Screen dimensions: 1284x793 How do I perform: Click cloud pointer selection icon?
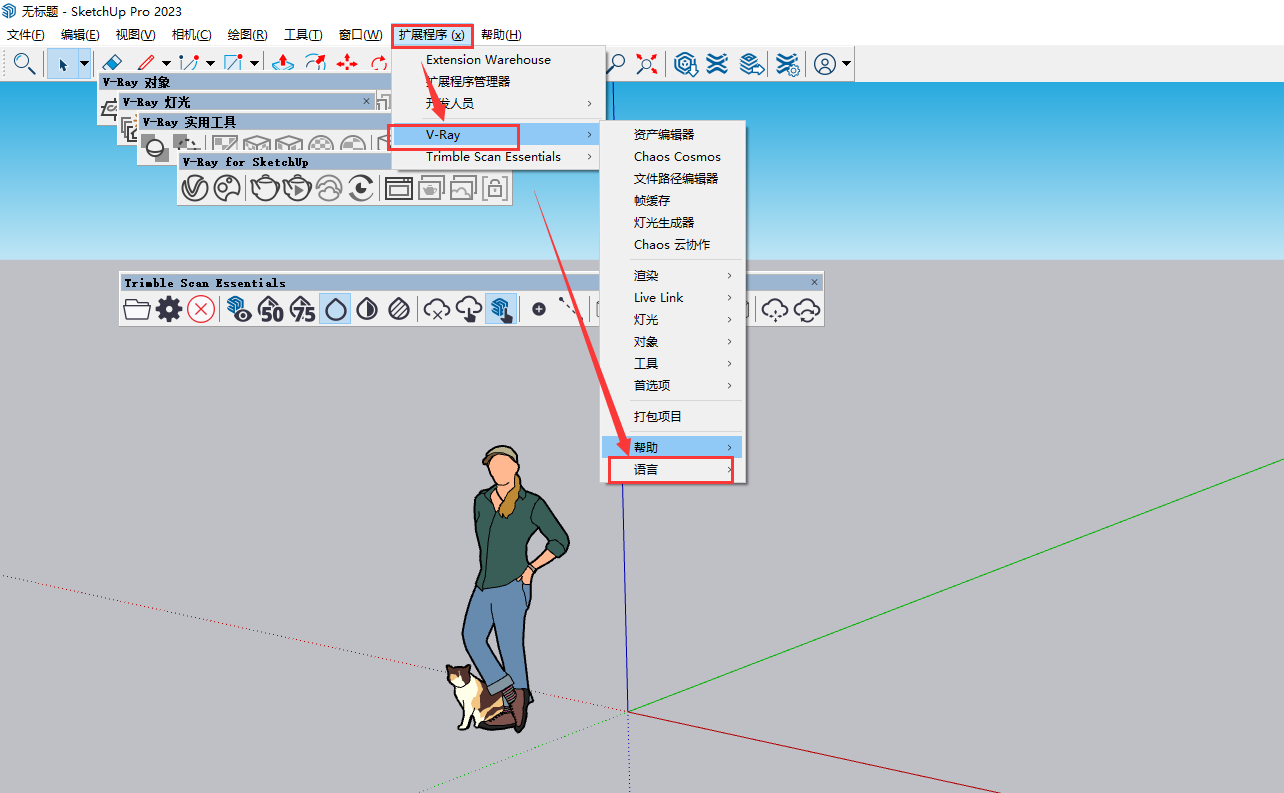tap(469, 309)
